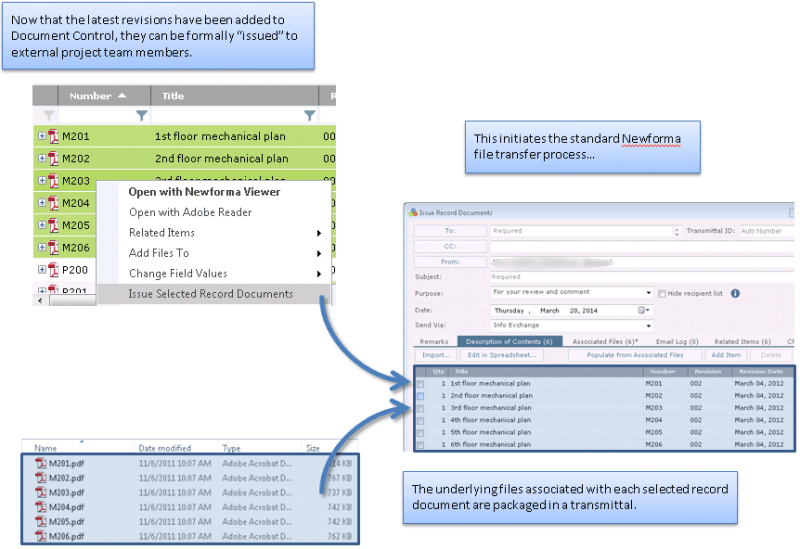The height and width of the screenshot is (549, 800).
Task: Open the Change Field Values submenu
Action: (x=214, y=273)
